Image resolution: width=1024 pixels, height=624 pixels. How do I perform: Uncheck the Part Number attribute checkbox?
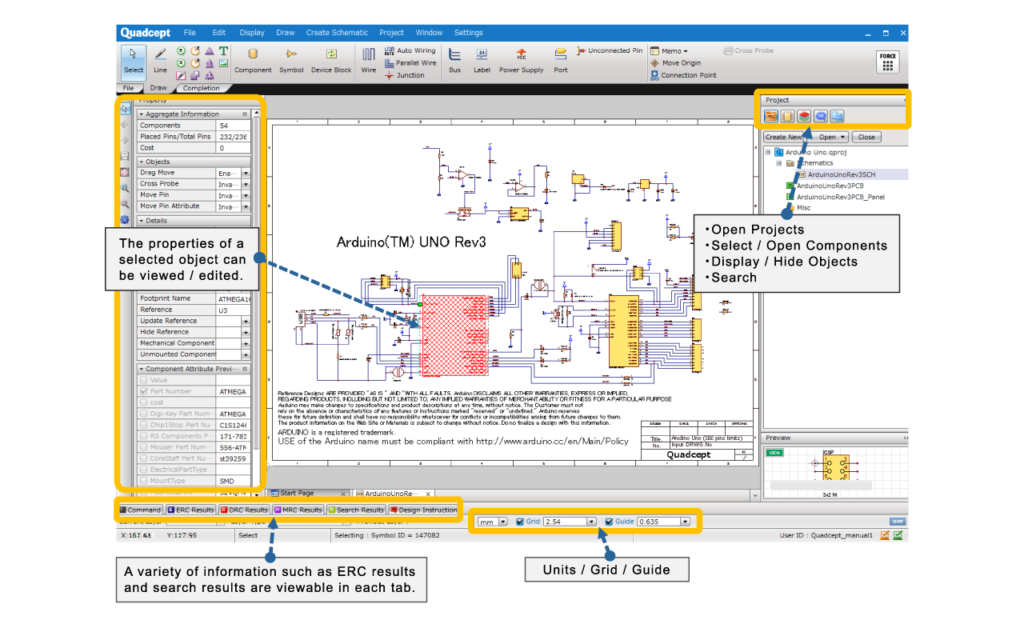click(x=144, y=392)
